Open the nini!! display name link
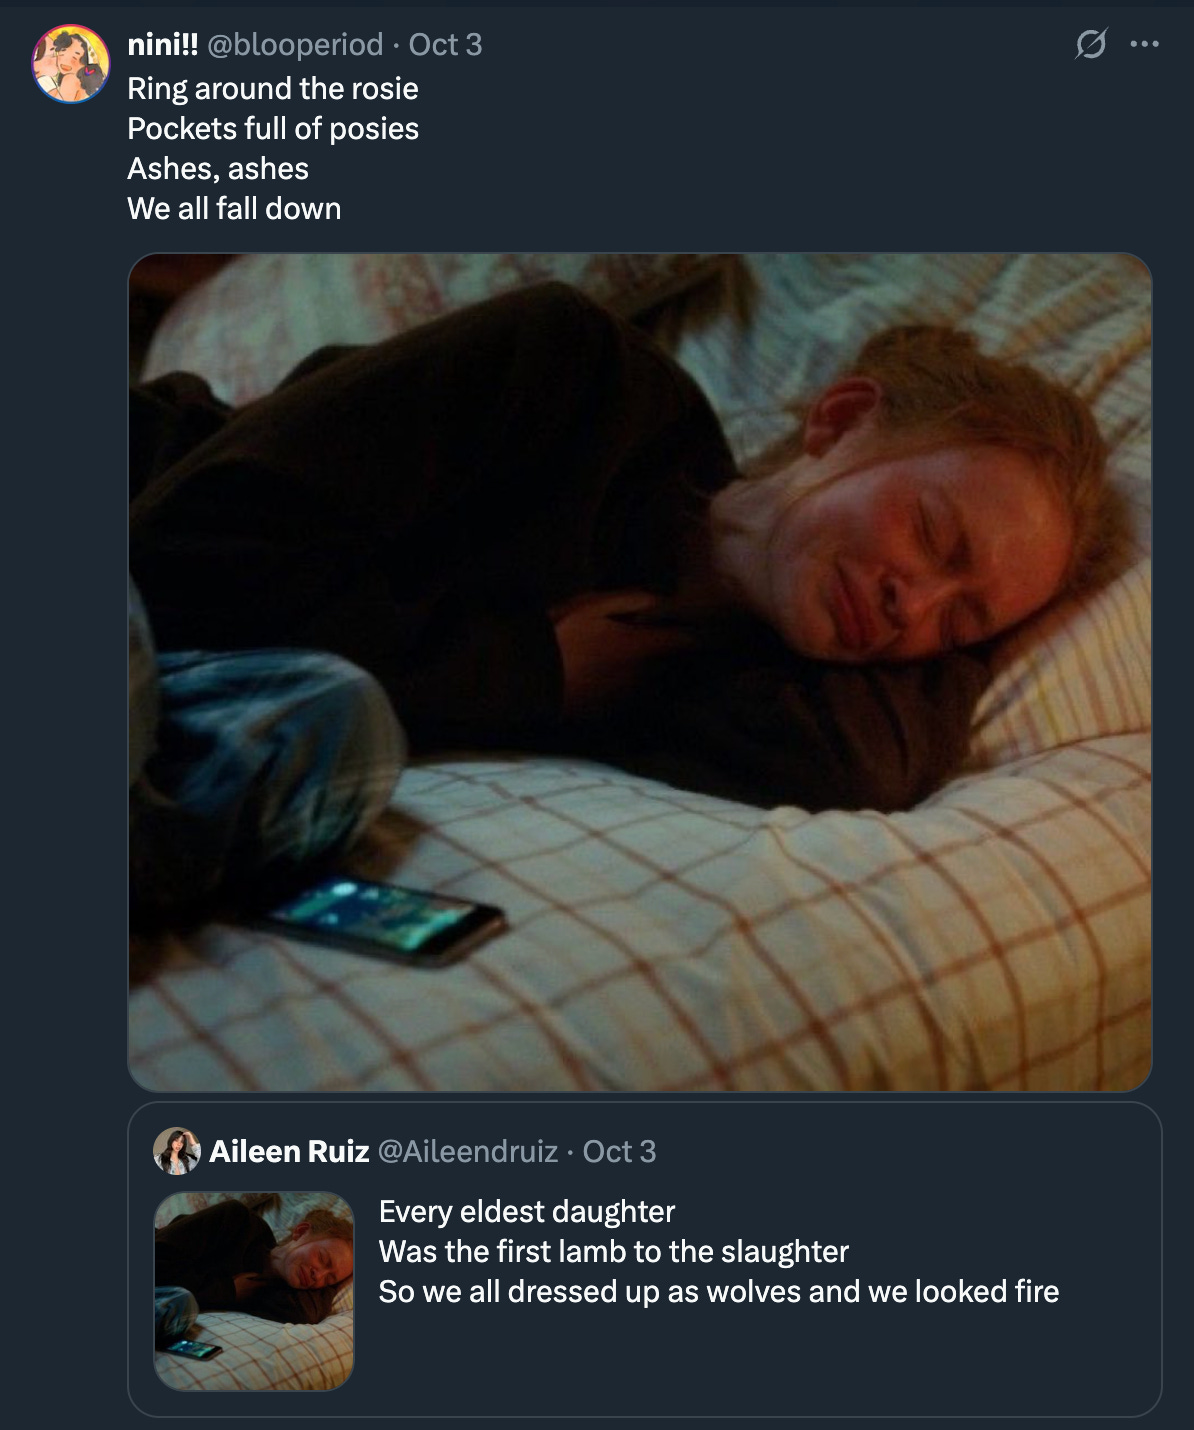This screenshot has width=1194, height=1430. pos(163,44)
